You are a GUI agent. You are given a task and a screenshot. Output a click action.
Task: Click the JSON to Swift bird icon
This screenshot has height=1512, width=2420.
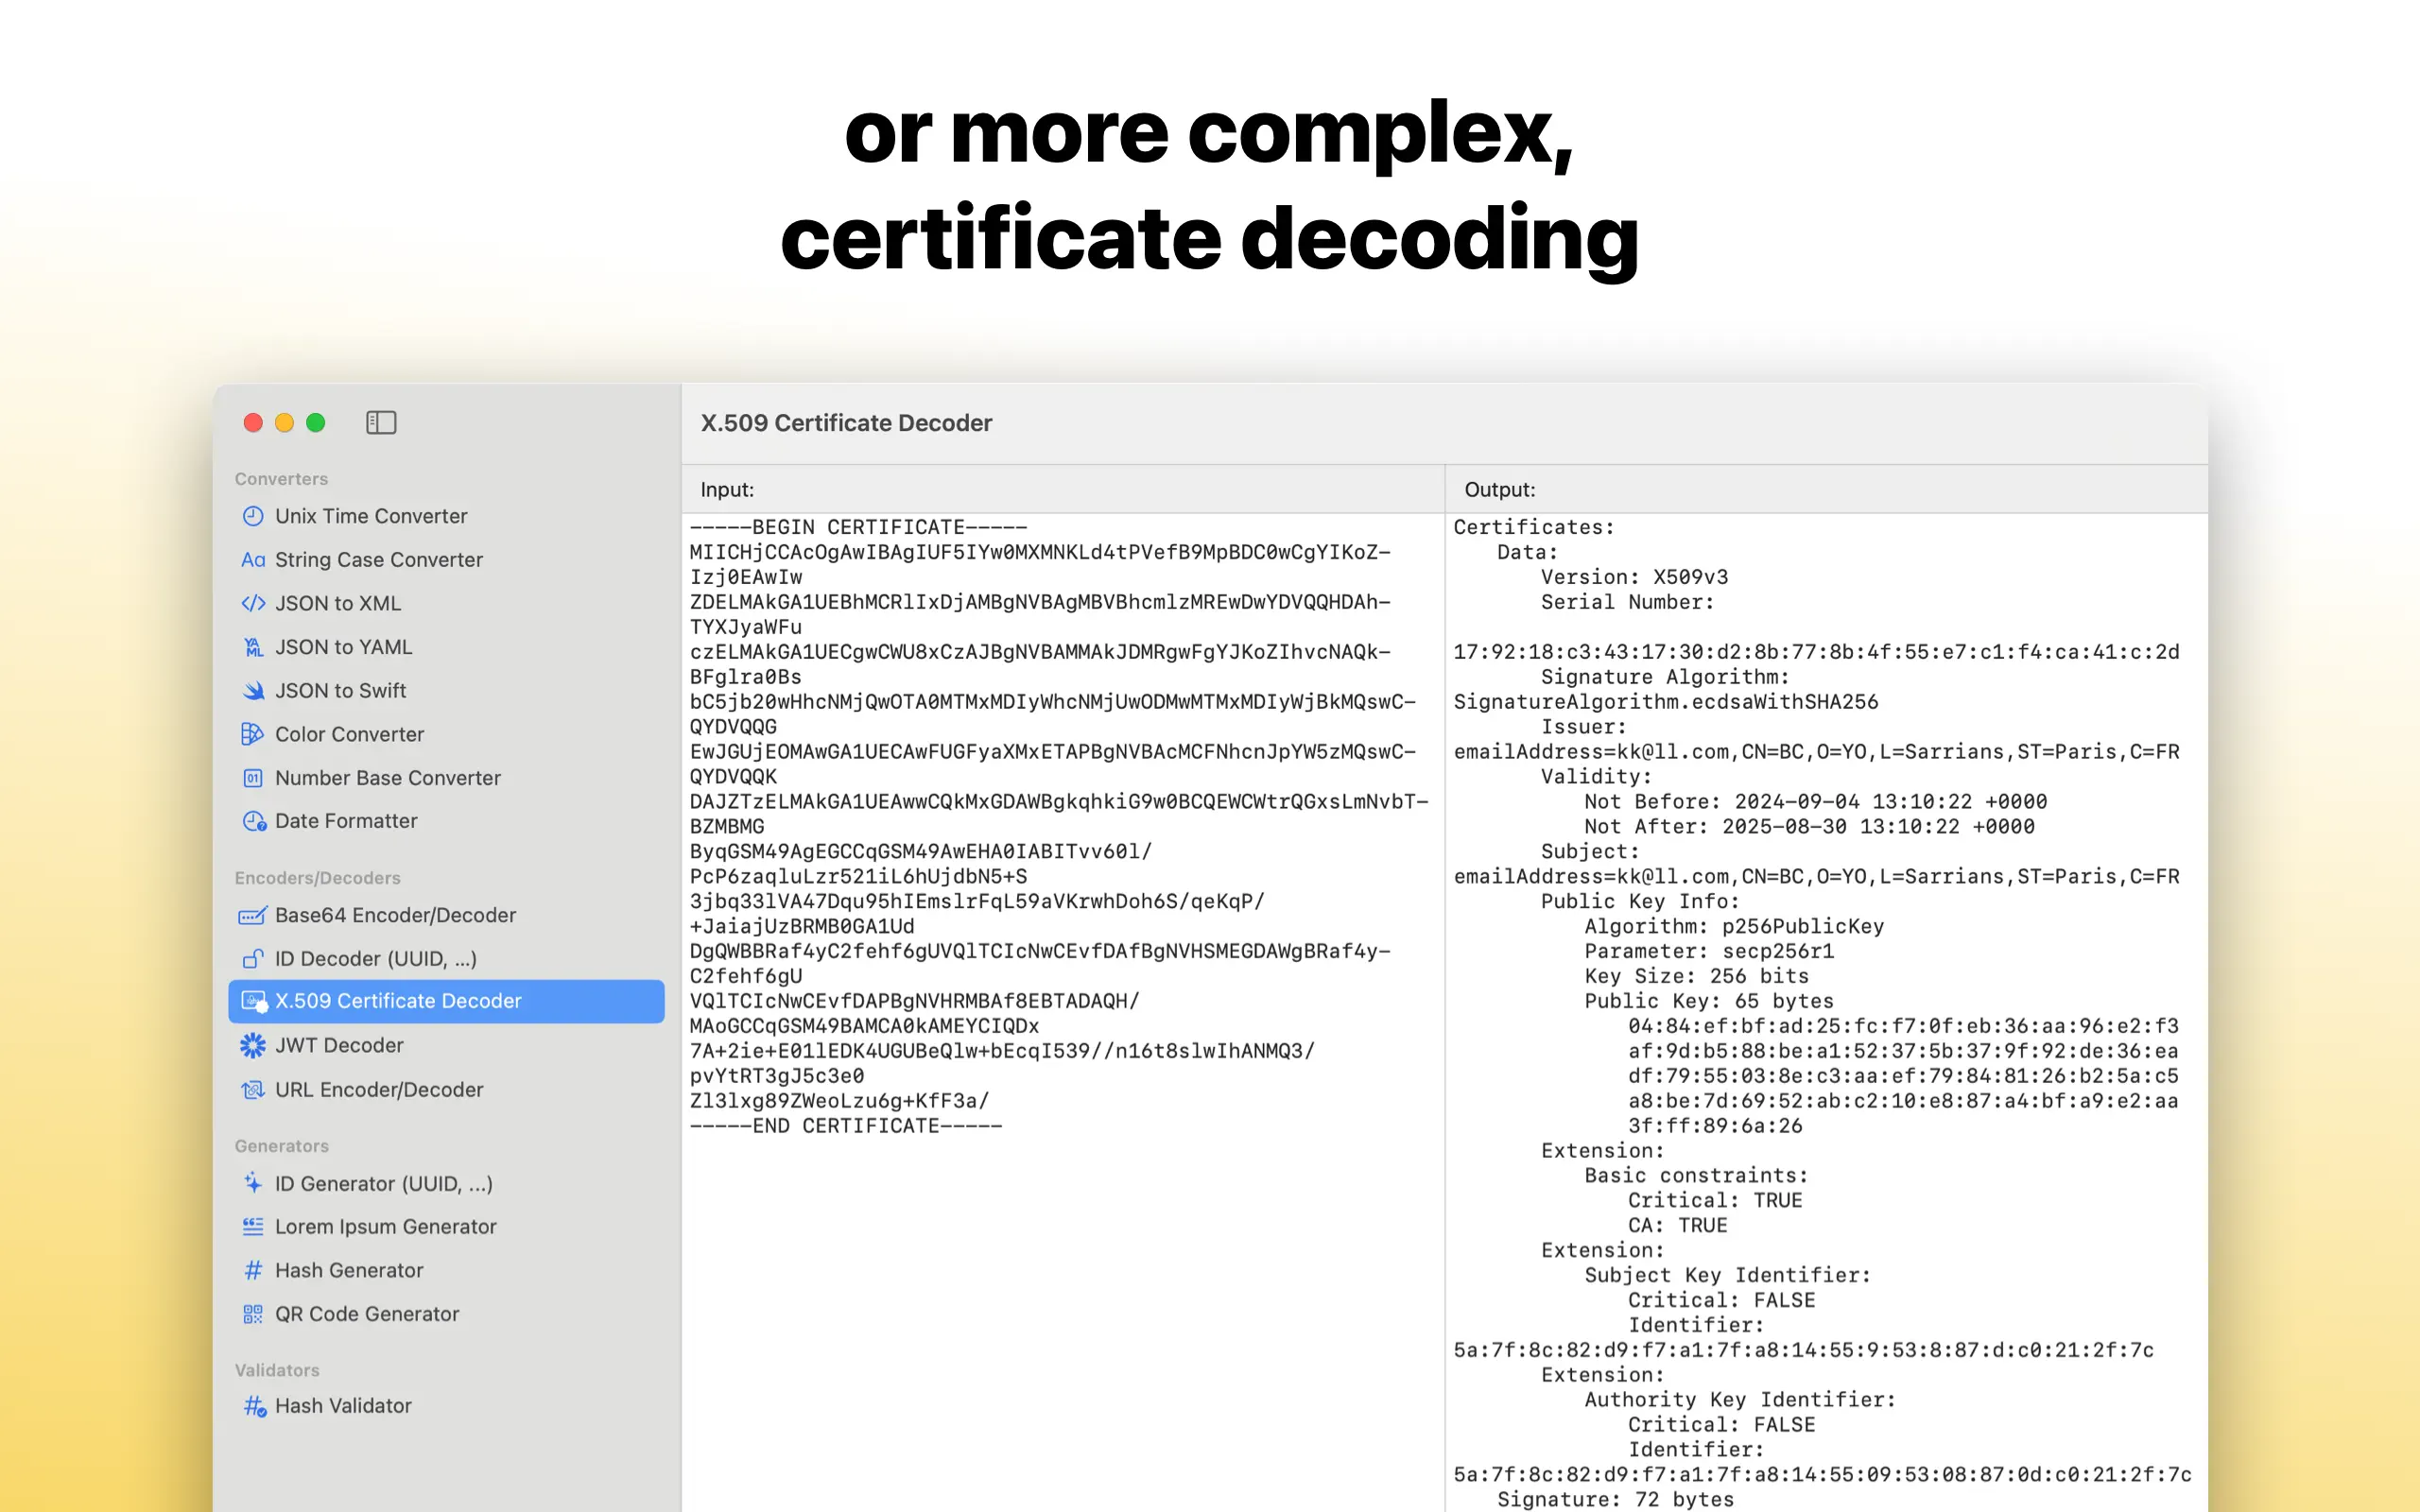(x=253, y=691)
